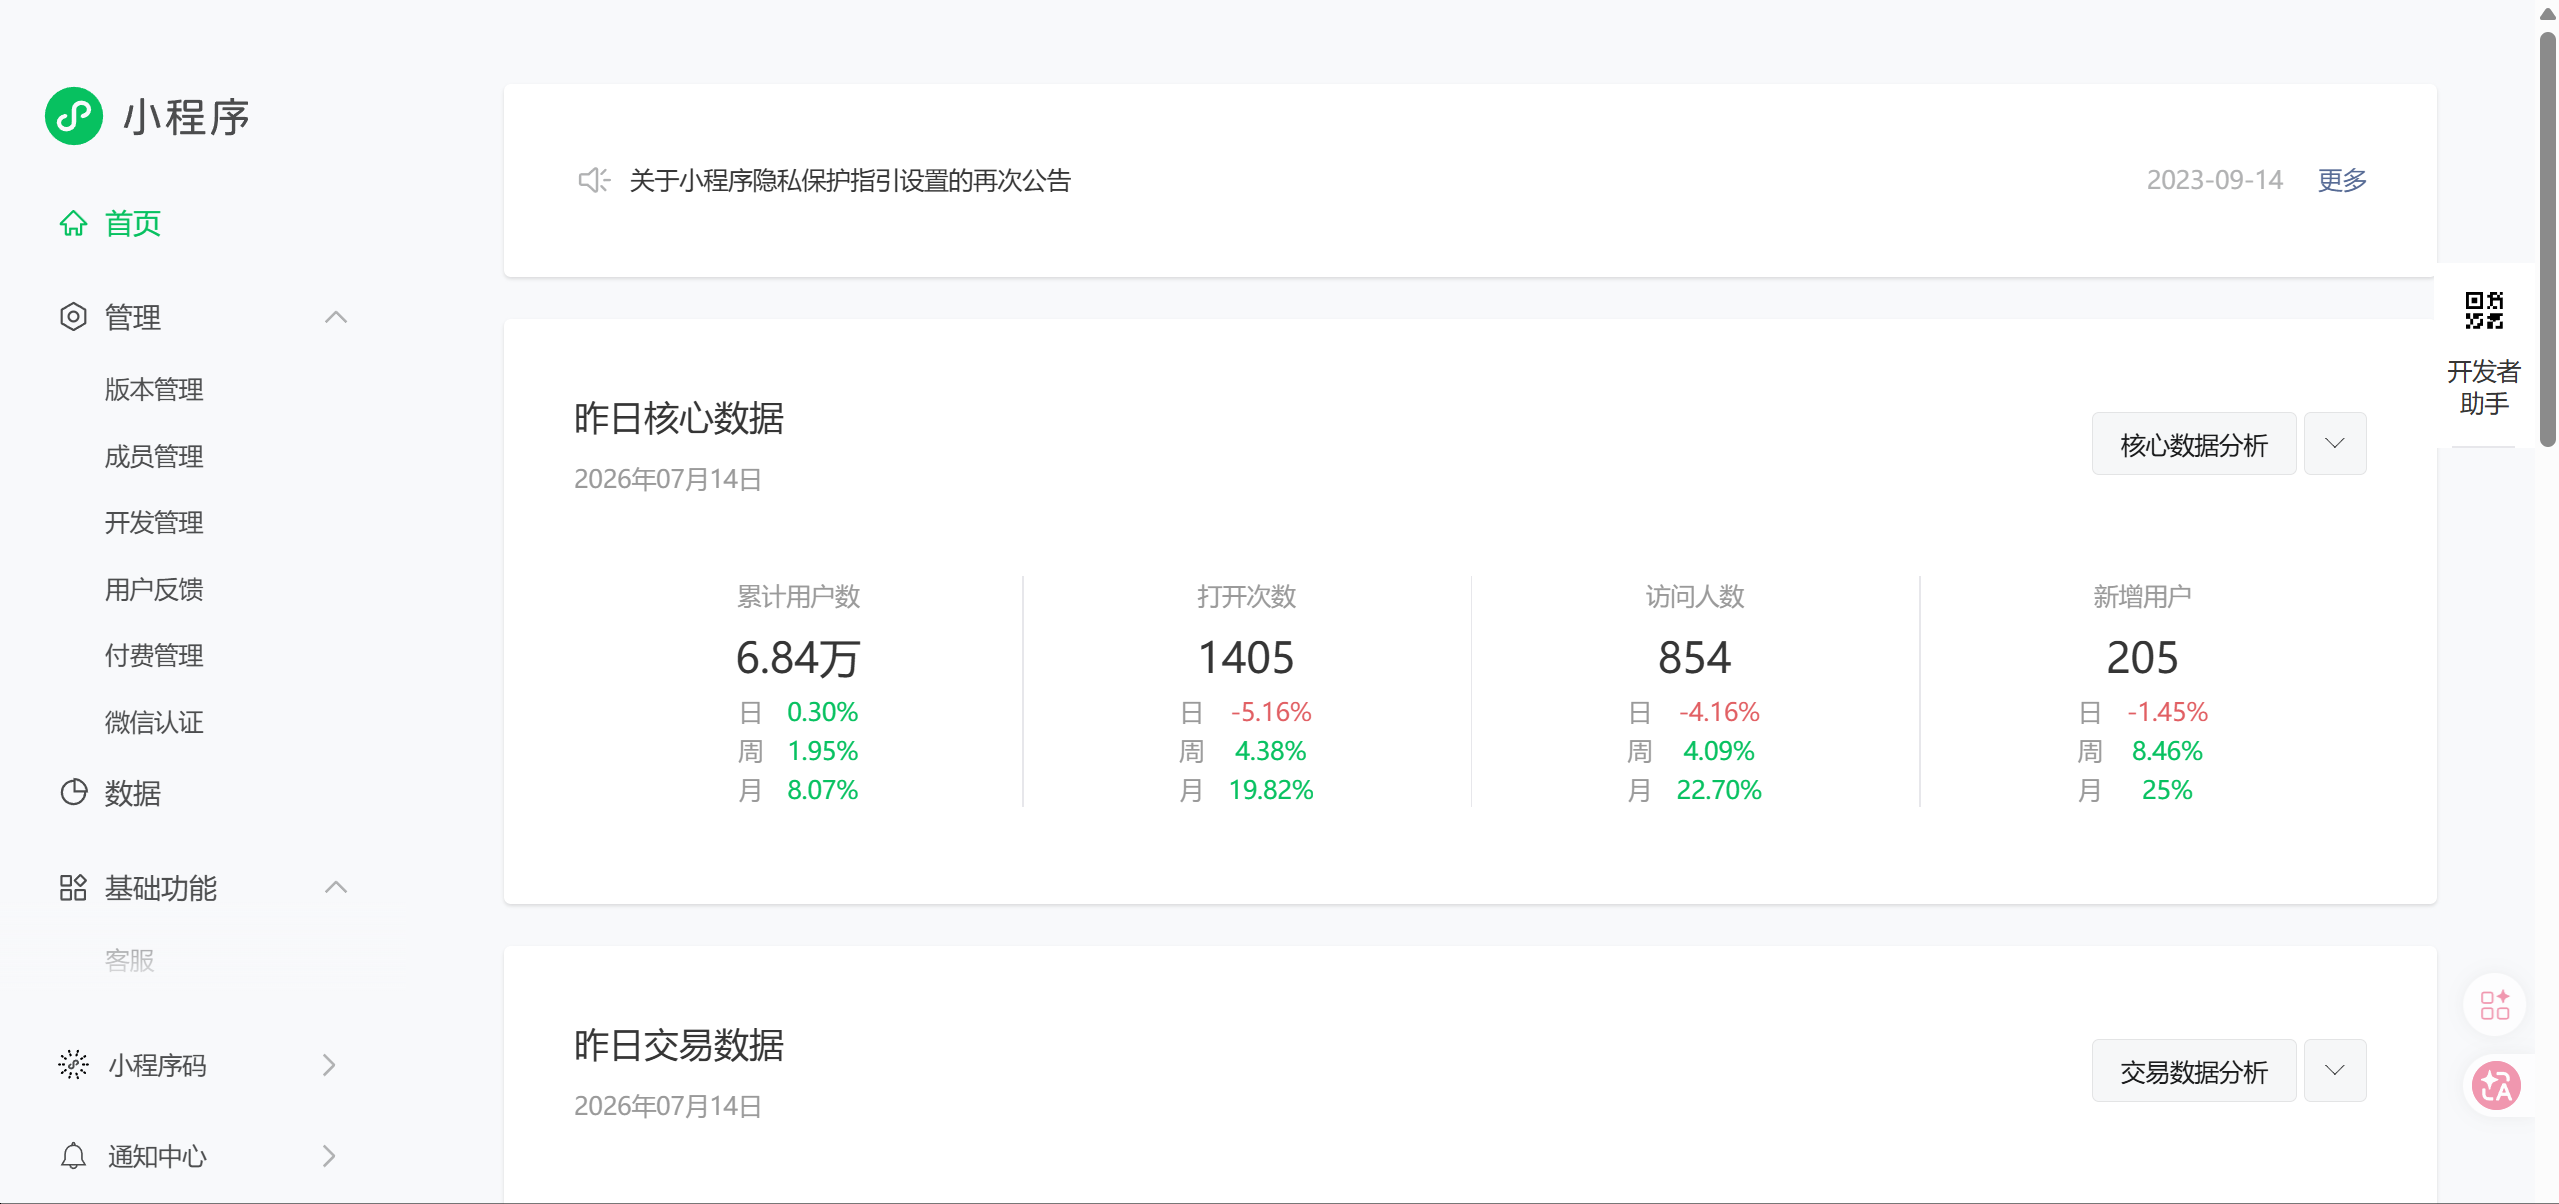2559x1204 pixels.
Task: Click scrollbar up arrow
Action: [2548, 14]
